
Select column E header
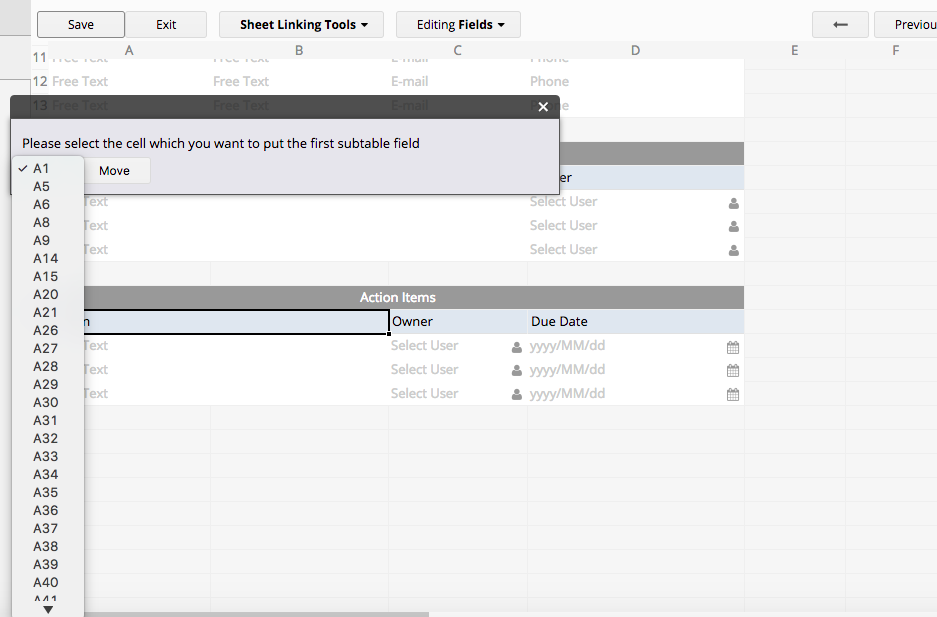795,51
